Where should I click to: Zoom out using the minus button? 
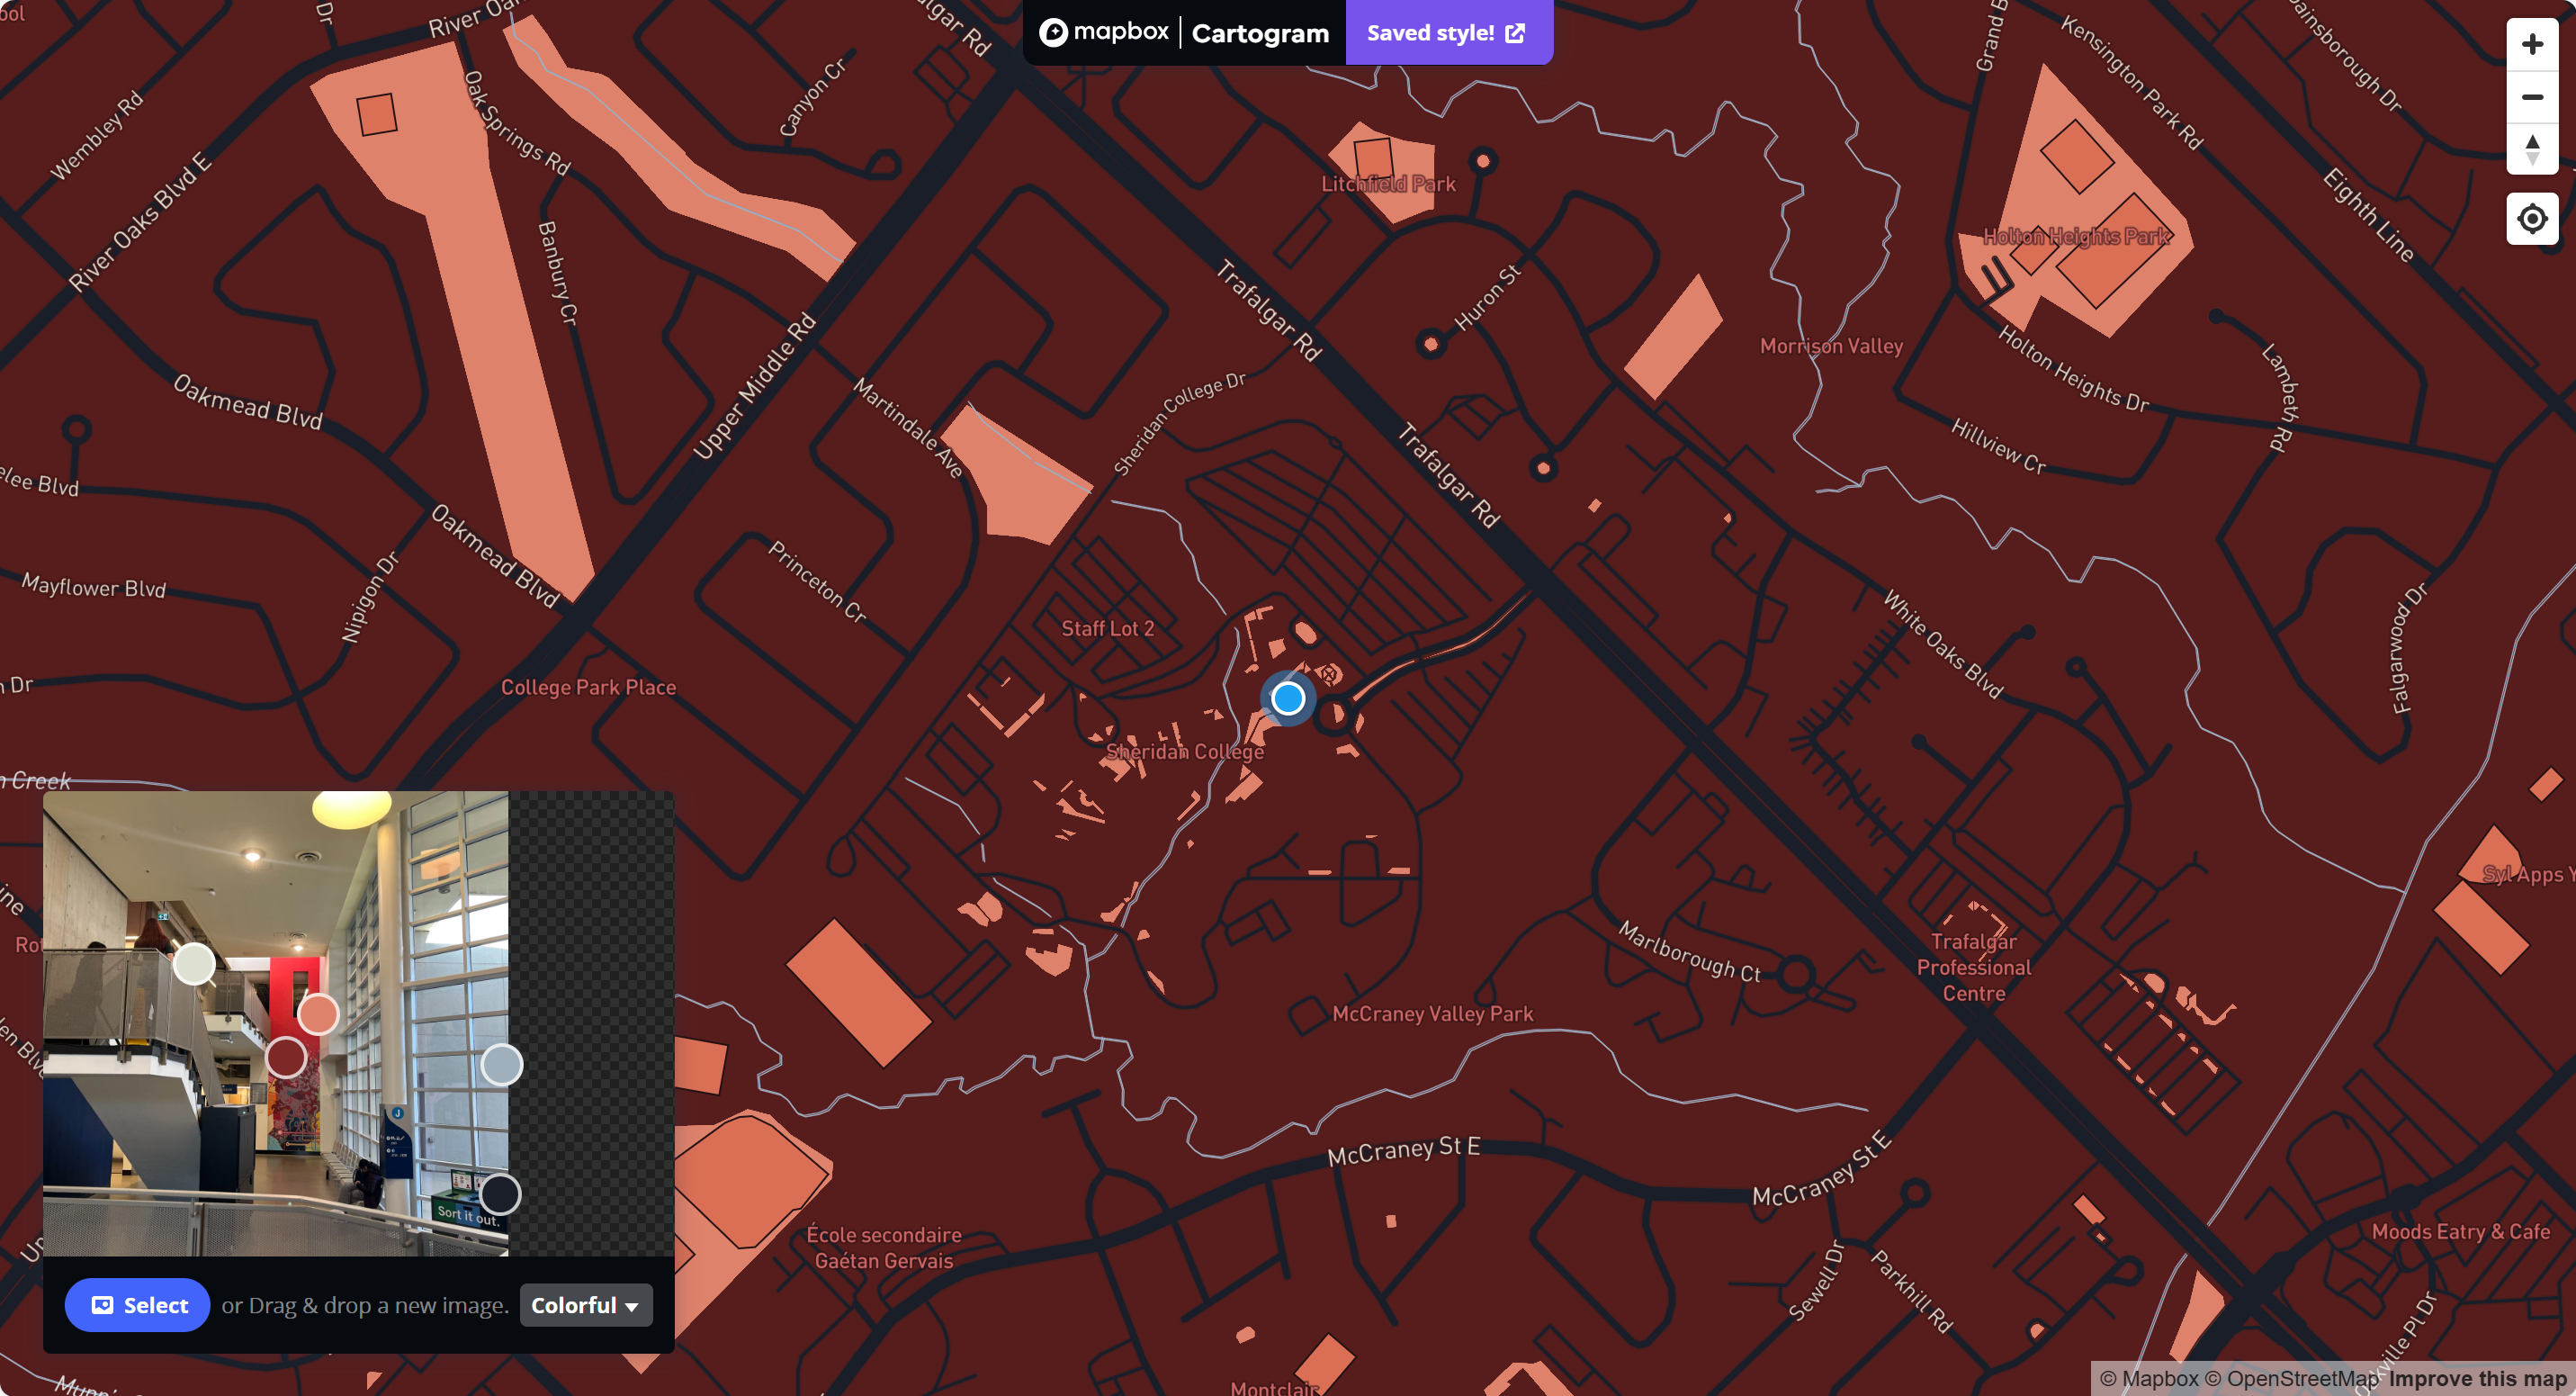(x=2532, y=97)
